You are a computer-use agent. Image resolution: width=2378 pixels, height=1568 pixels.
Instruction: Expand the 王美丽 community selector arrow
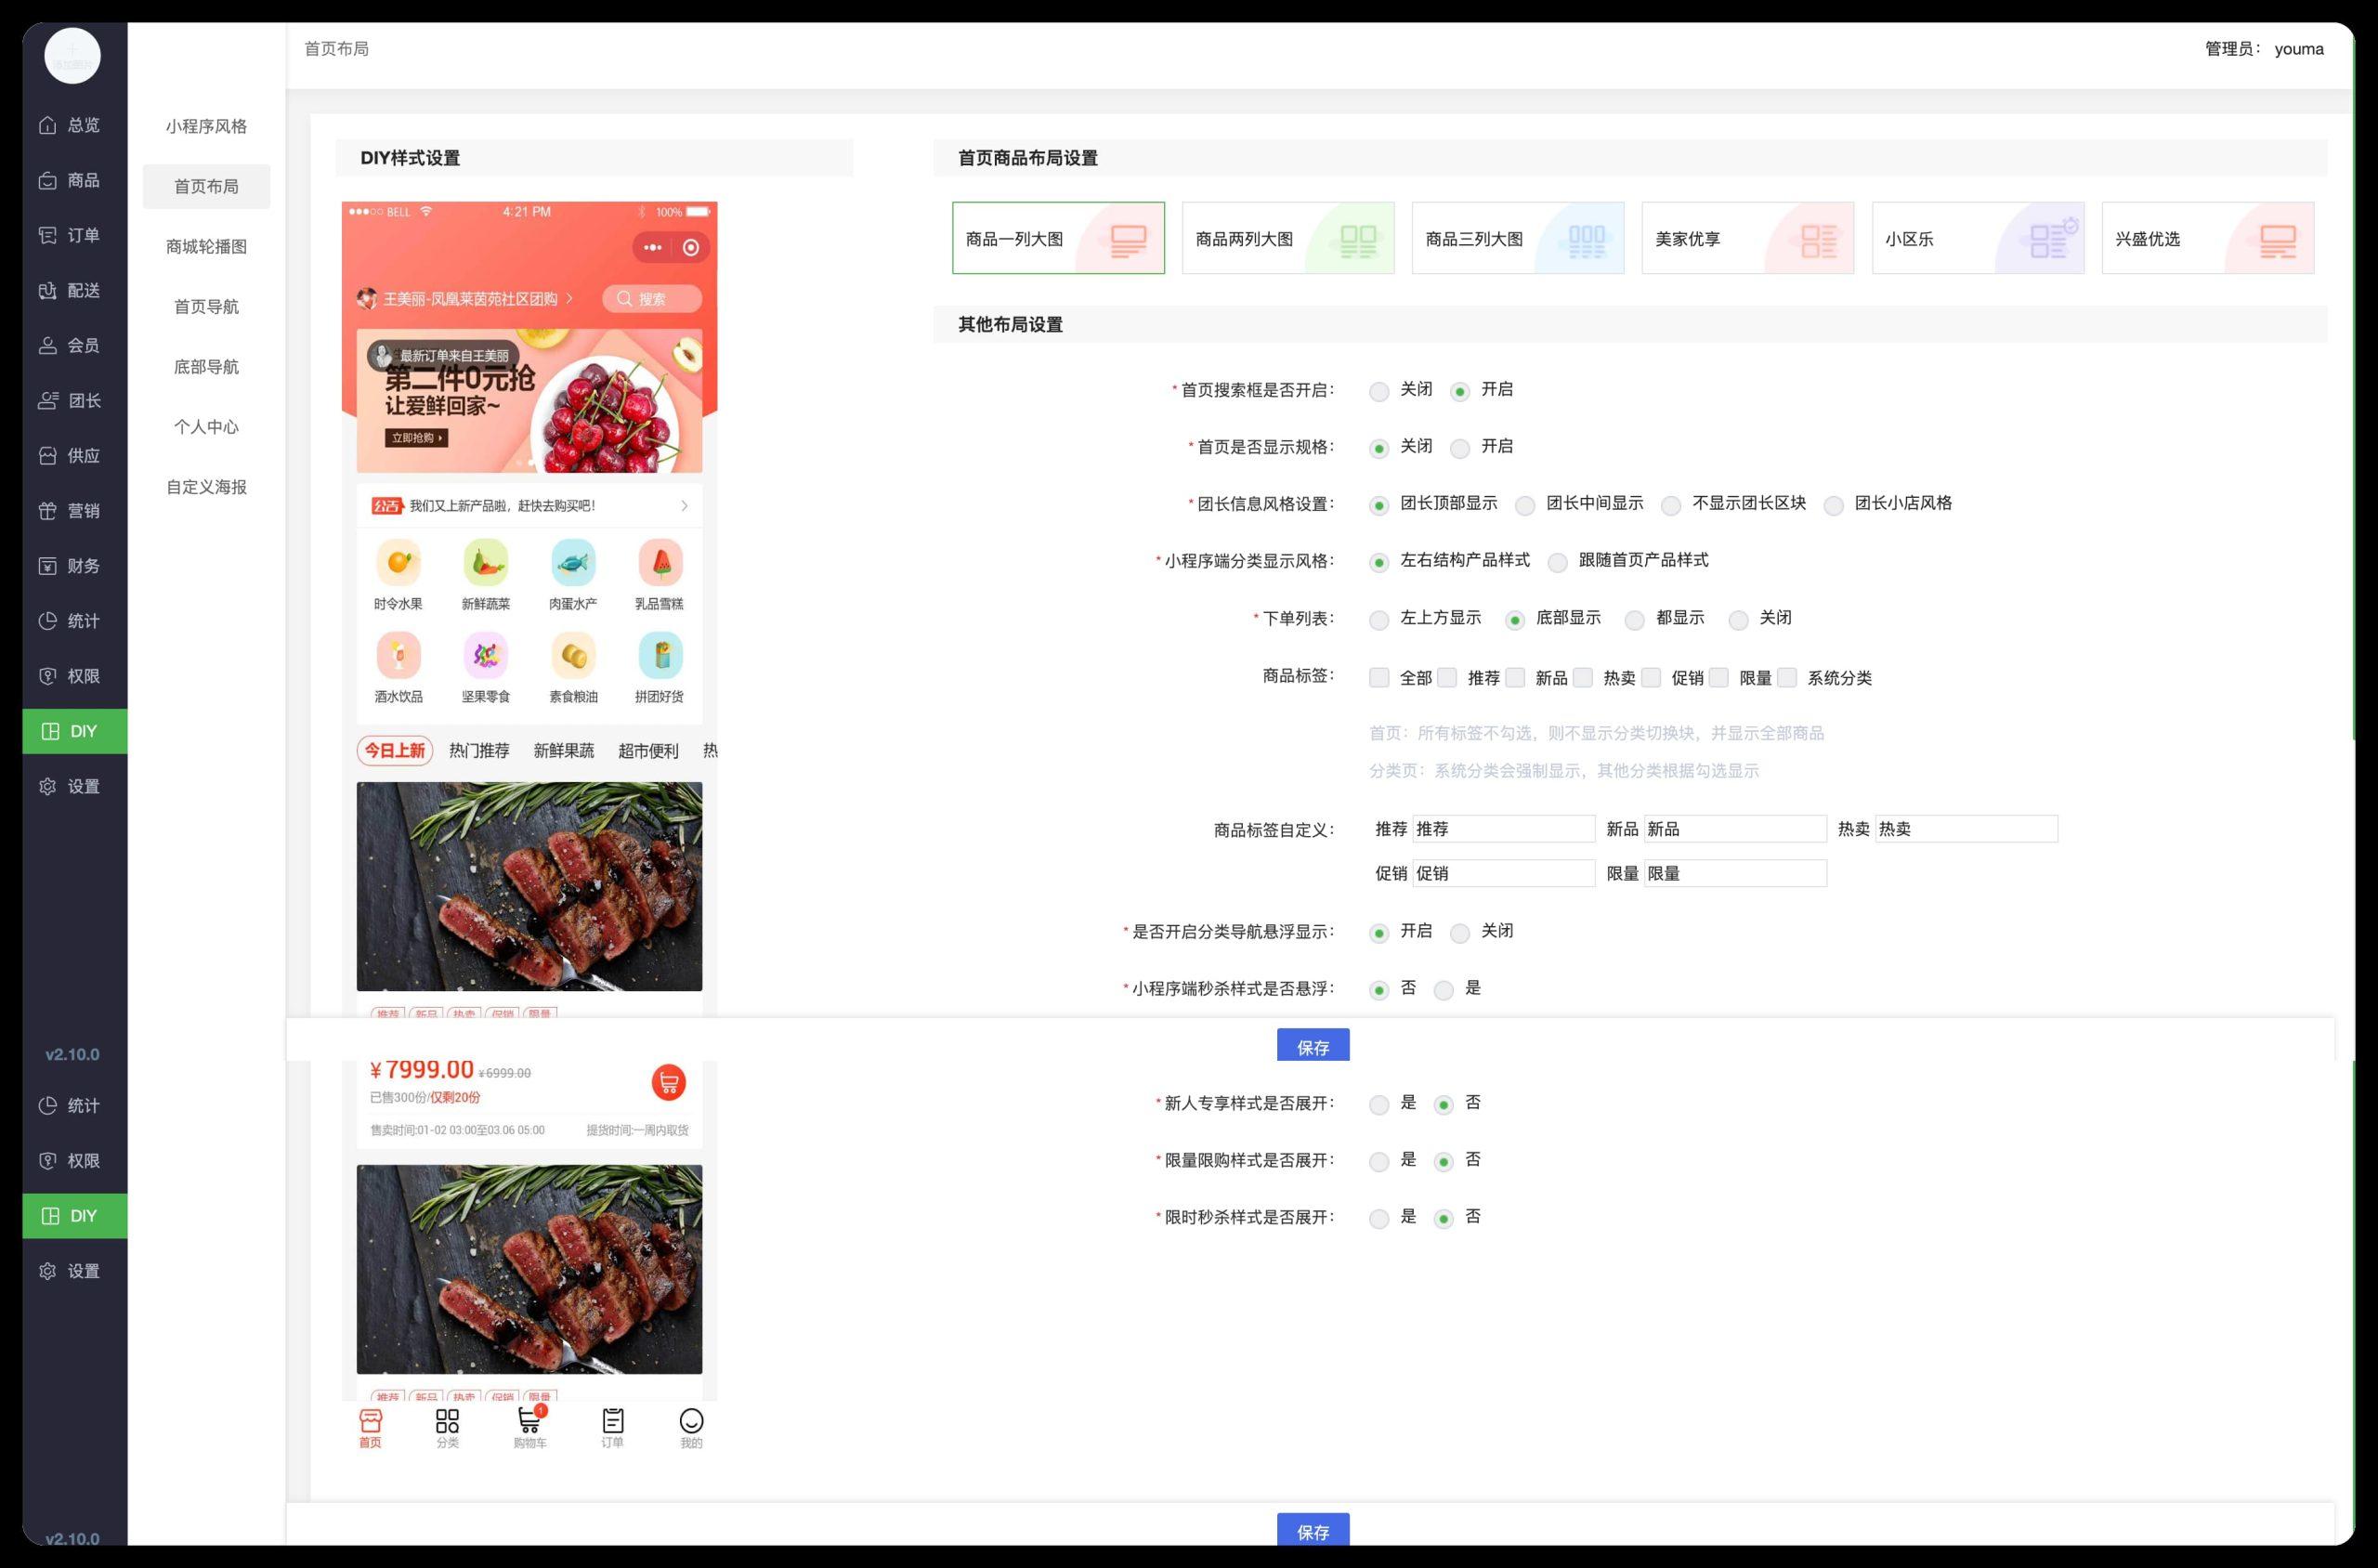[x=570, y=298]
